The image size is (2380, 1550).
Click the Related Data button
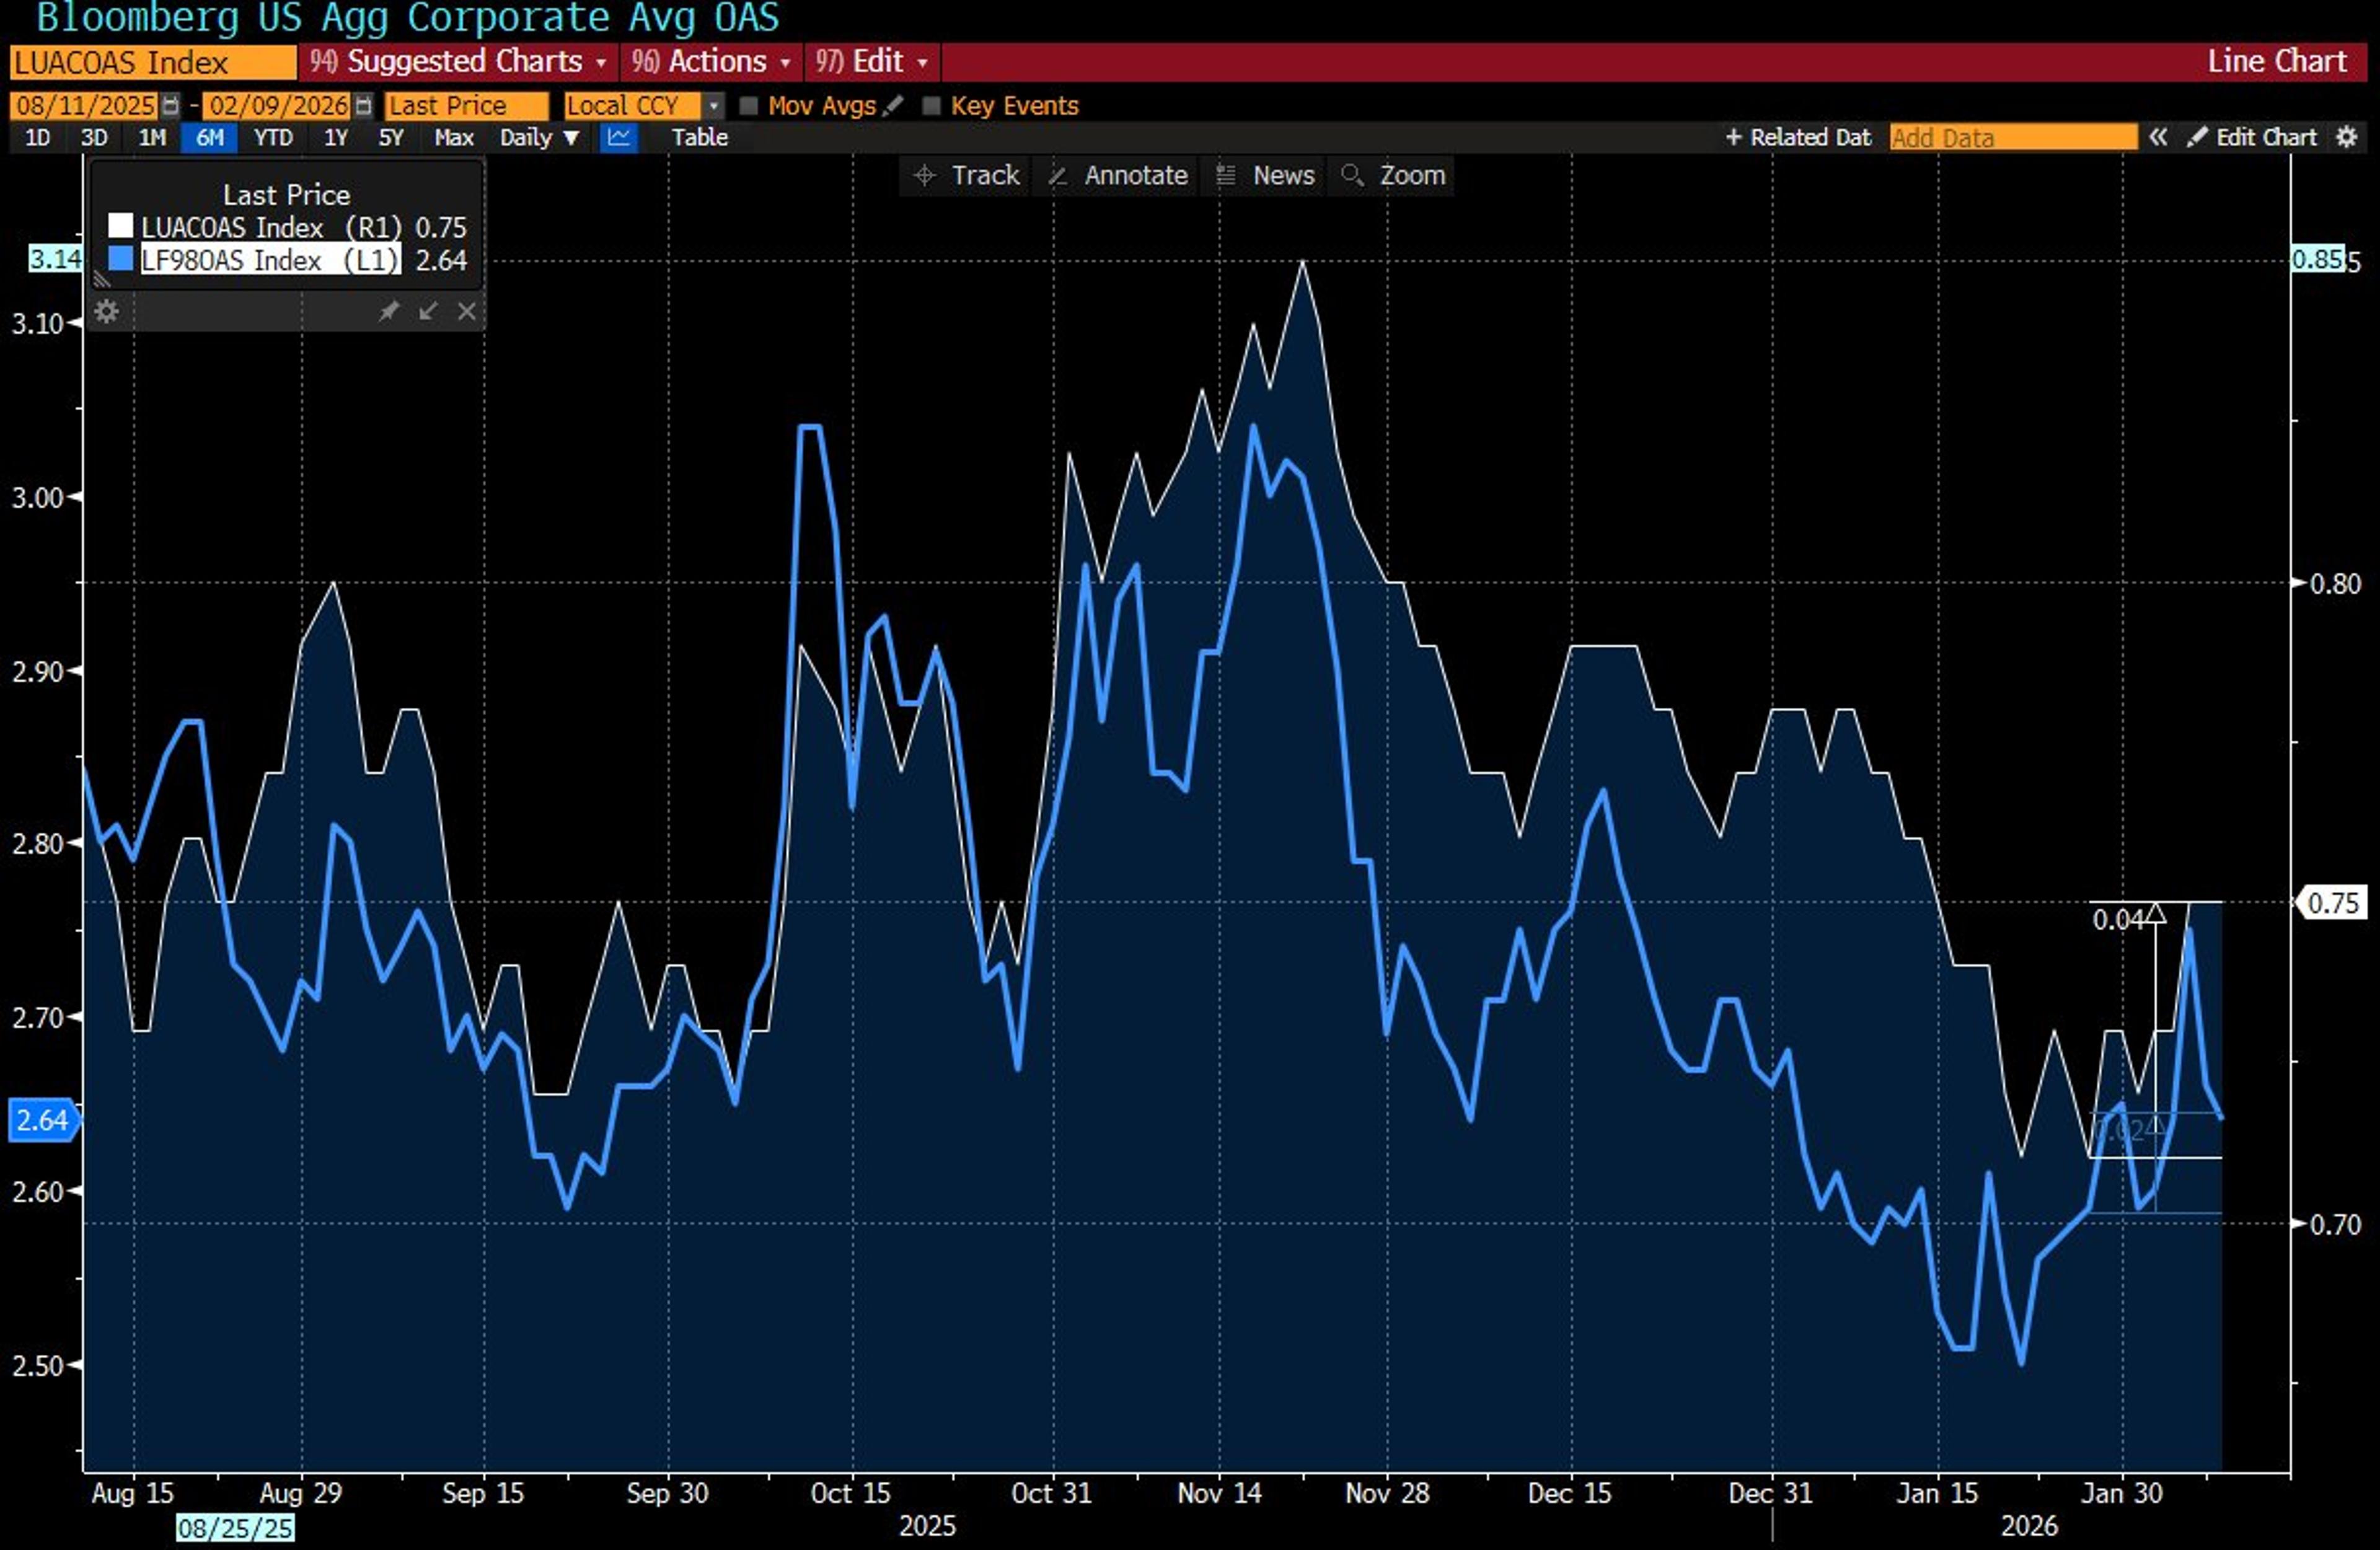tap(1797, 137)
